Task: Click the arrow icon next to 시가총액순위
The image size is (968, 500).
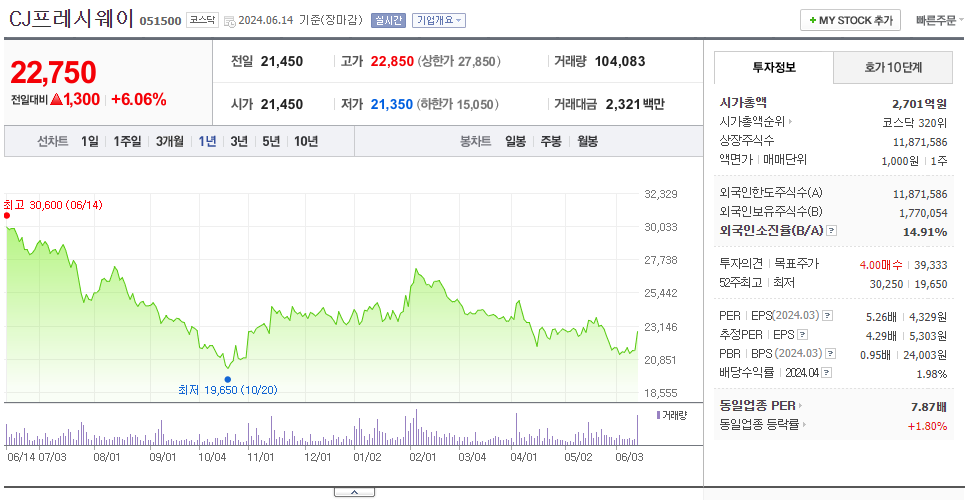Action: (790, 122)
